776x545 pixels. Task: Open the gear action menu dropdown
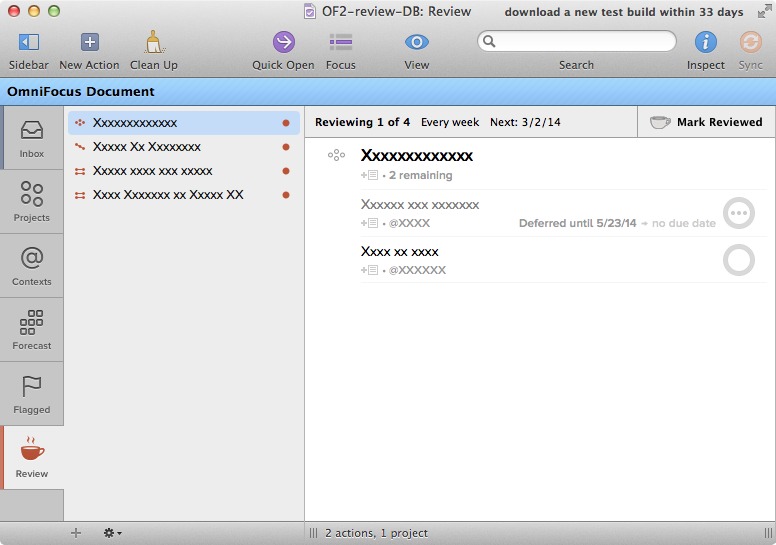112,533
